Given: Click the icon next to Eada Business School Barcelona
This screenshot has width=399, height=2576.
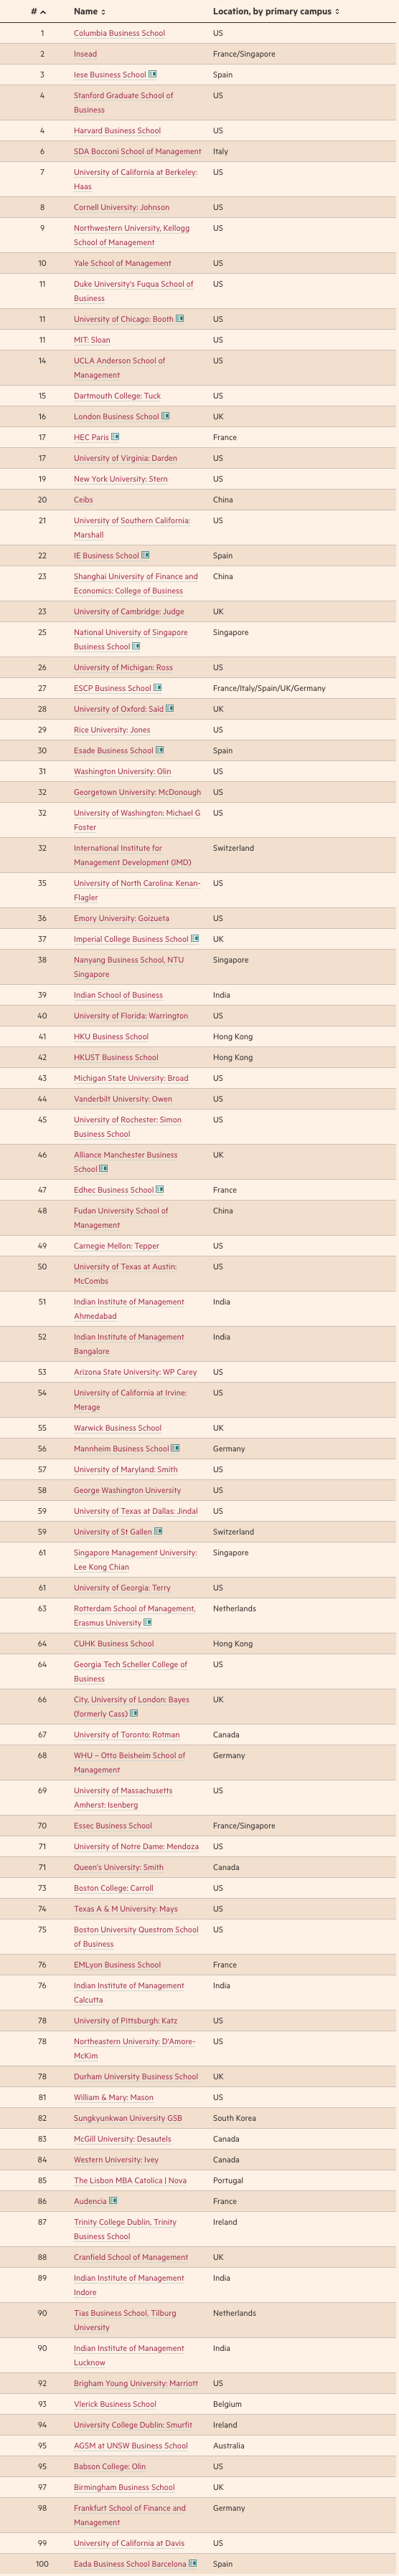Looking at the screenshot, I should (193, 2563).
